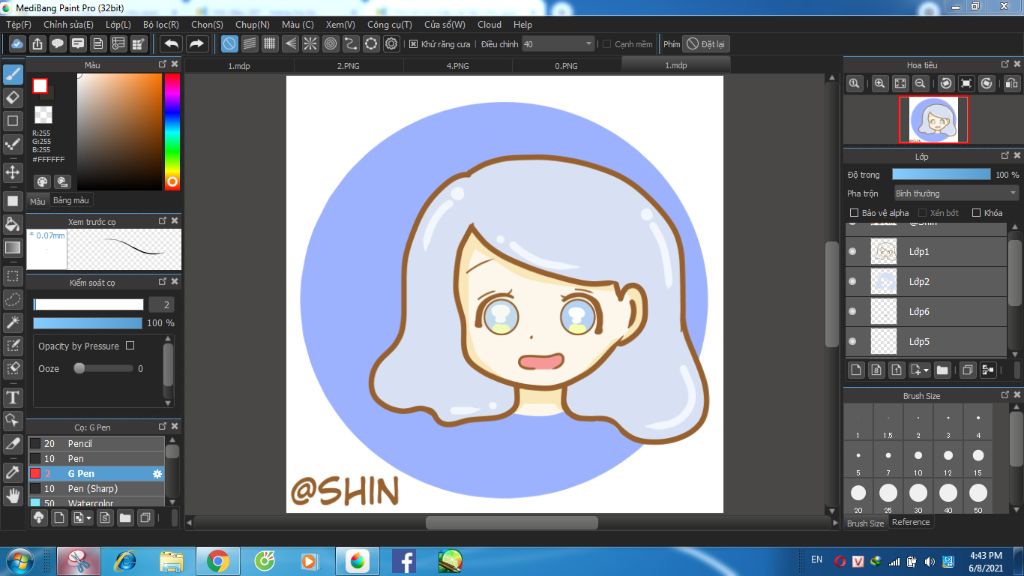
Task: Open the Pha trộn blend mode dropdown
Action: point(955,193)
